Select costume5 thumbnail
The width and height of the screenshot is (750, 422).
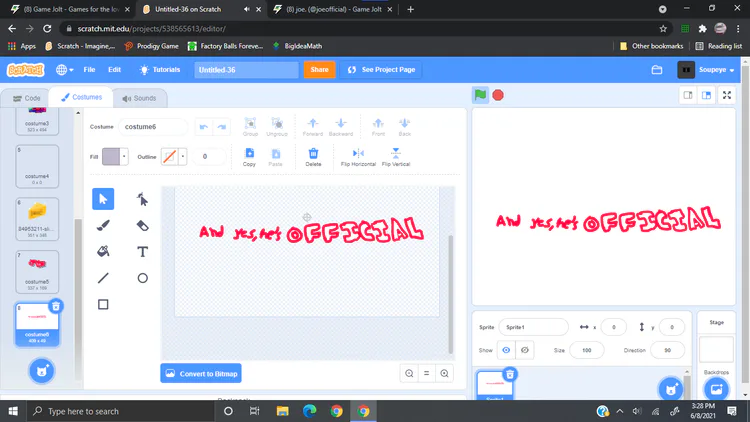(x=37, y=272)
